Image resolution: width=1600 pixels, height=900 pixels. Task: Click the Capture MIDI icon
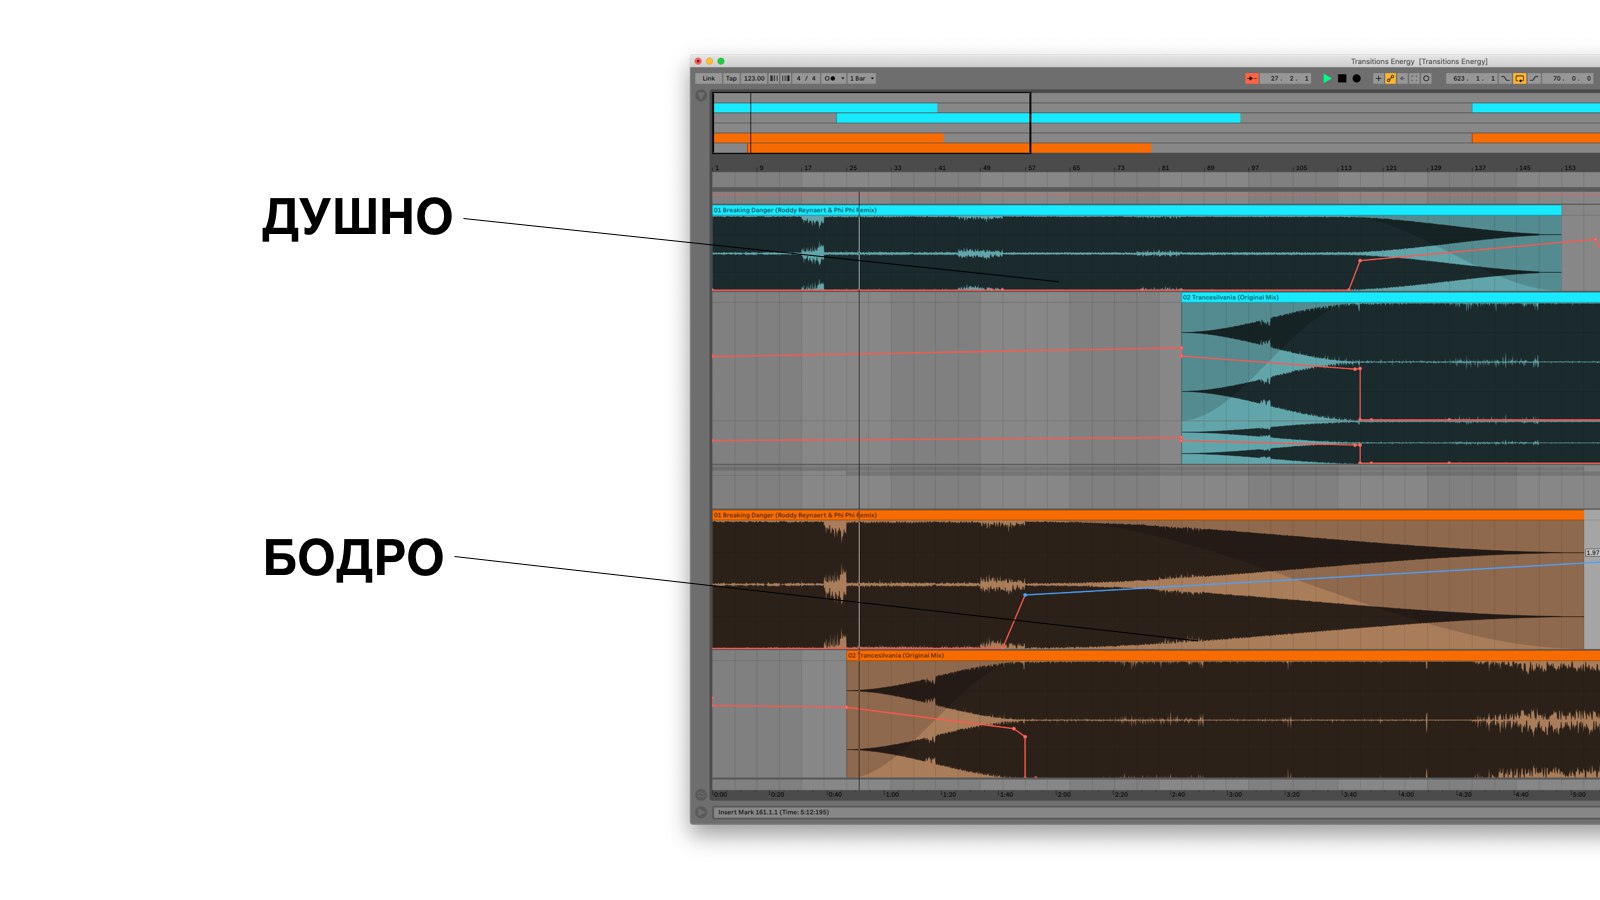1414,78
